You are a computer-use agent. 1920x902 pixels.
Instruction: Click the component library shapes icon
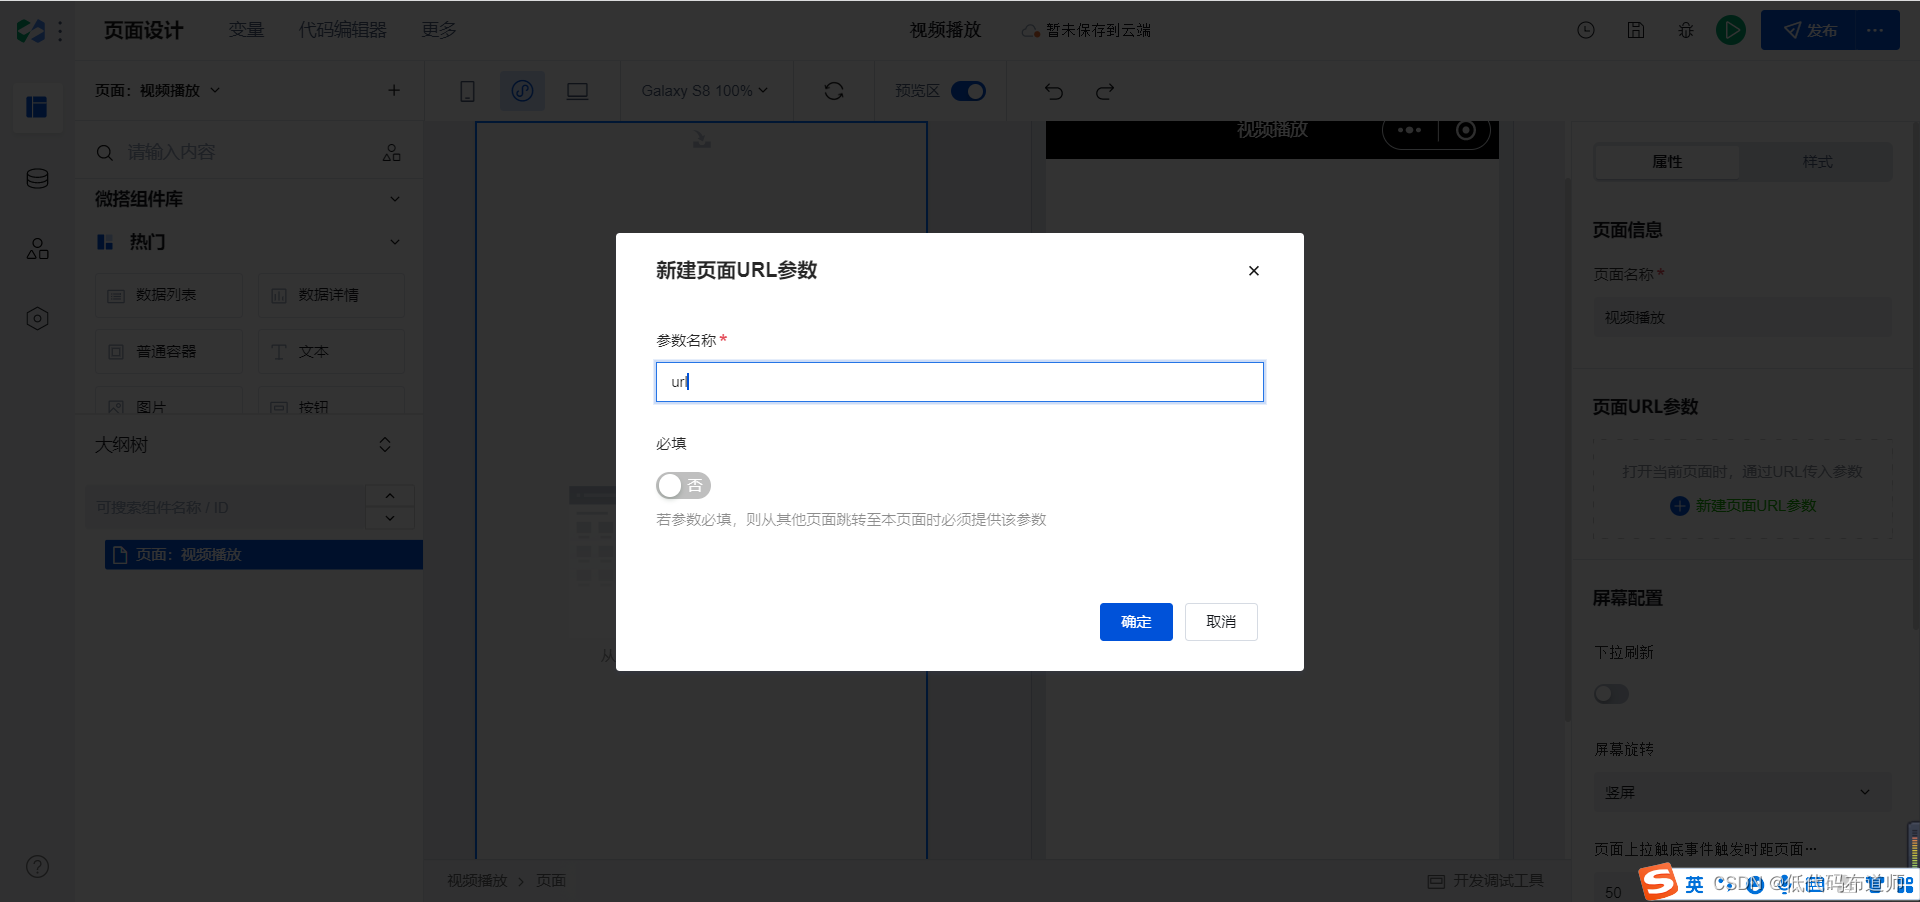(x=392, y=153)
